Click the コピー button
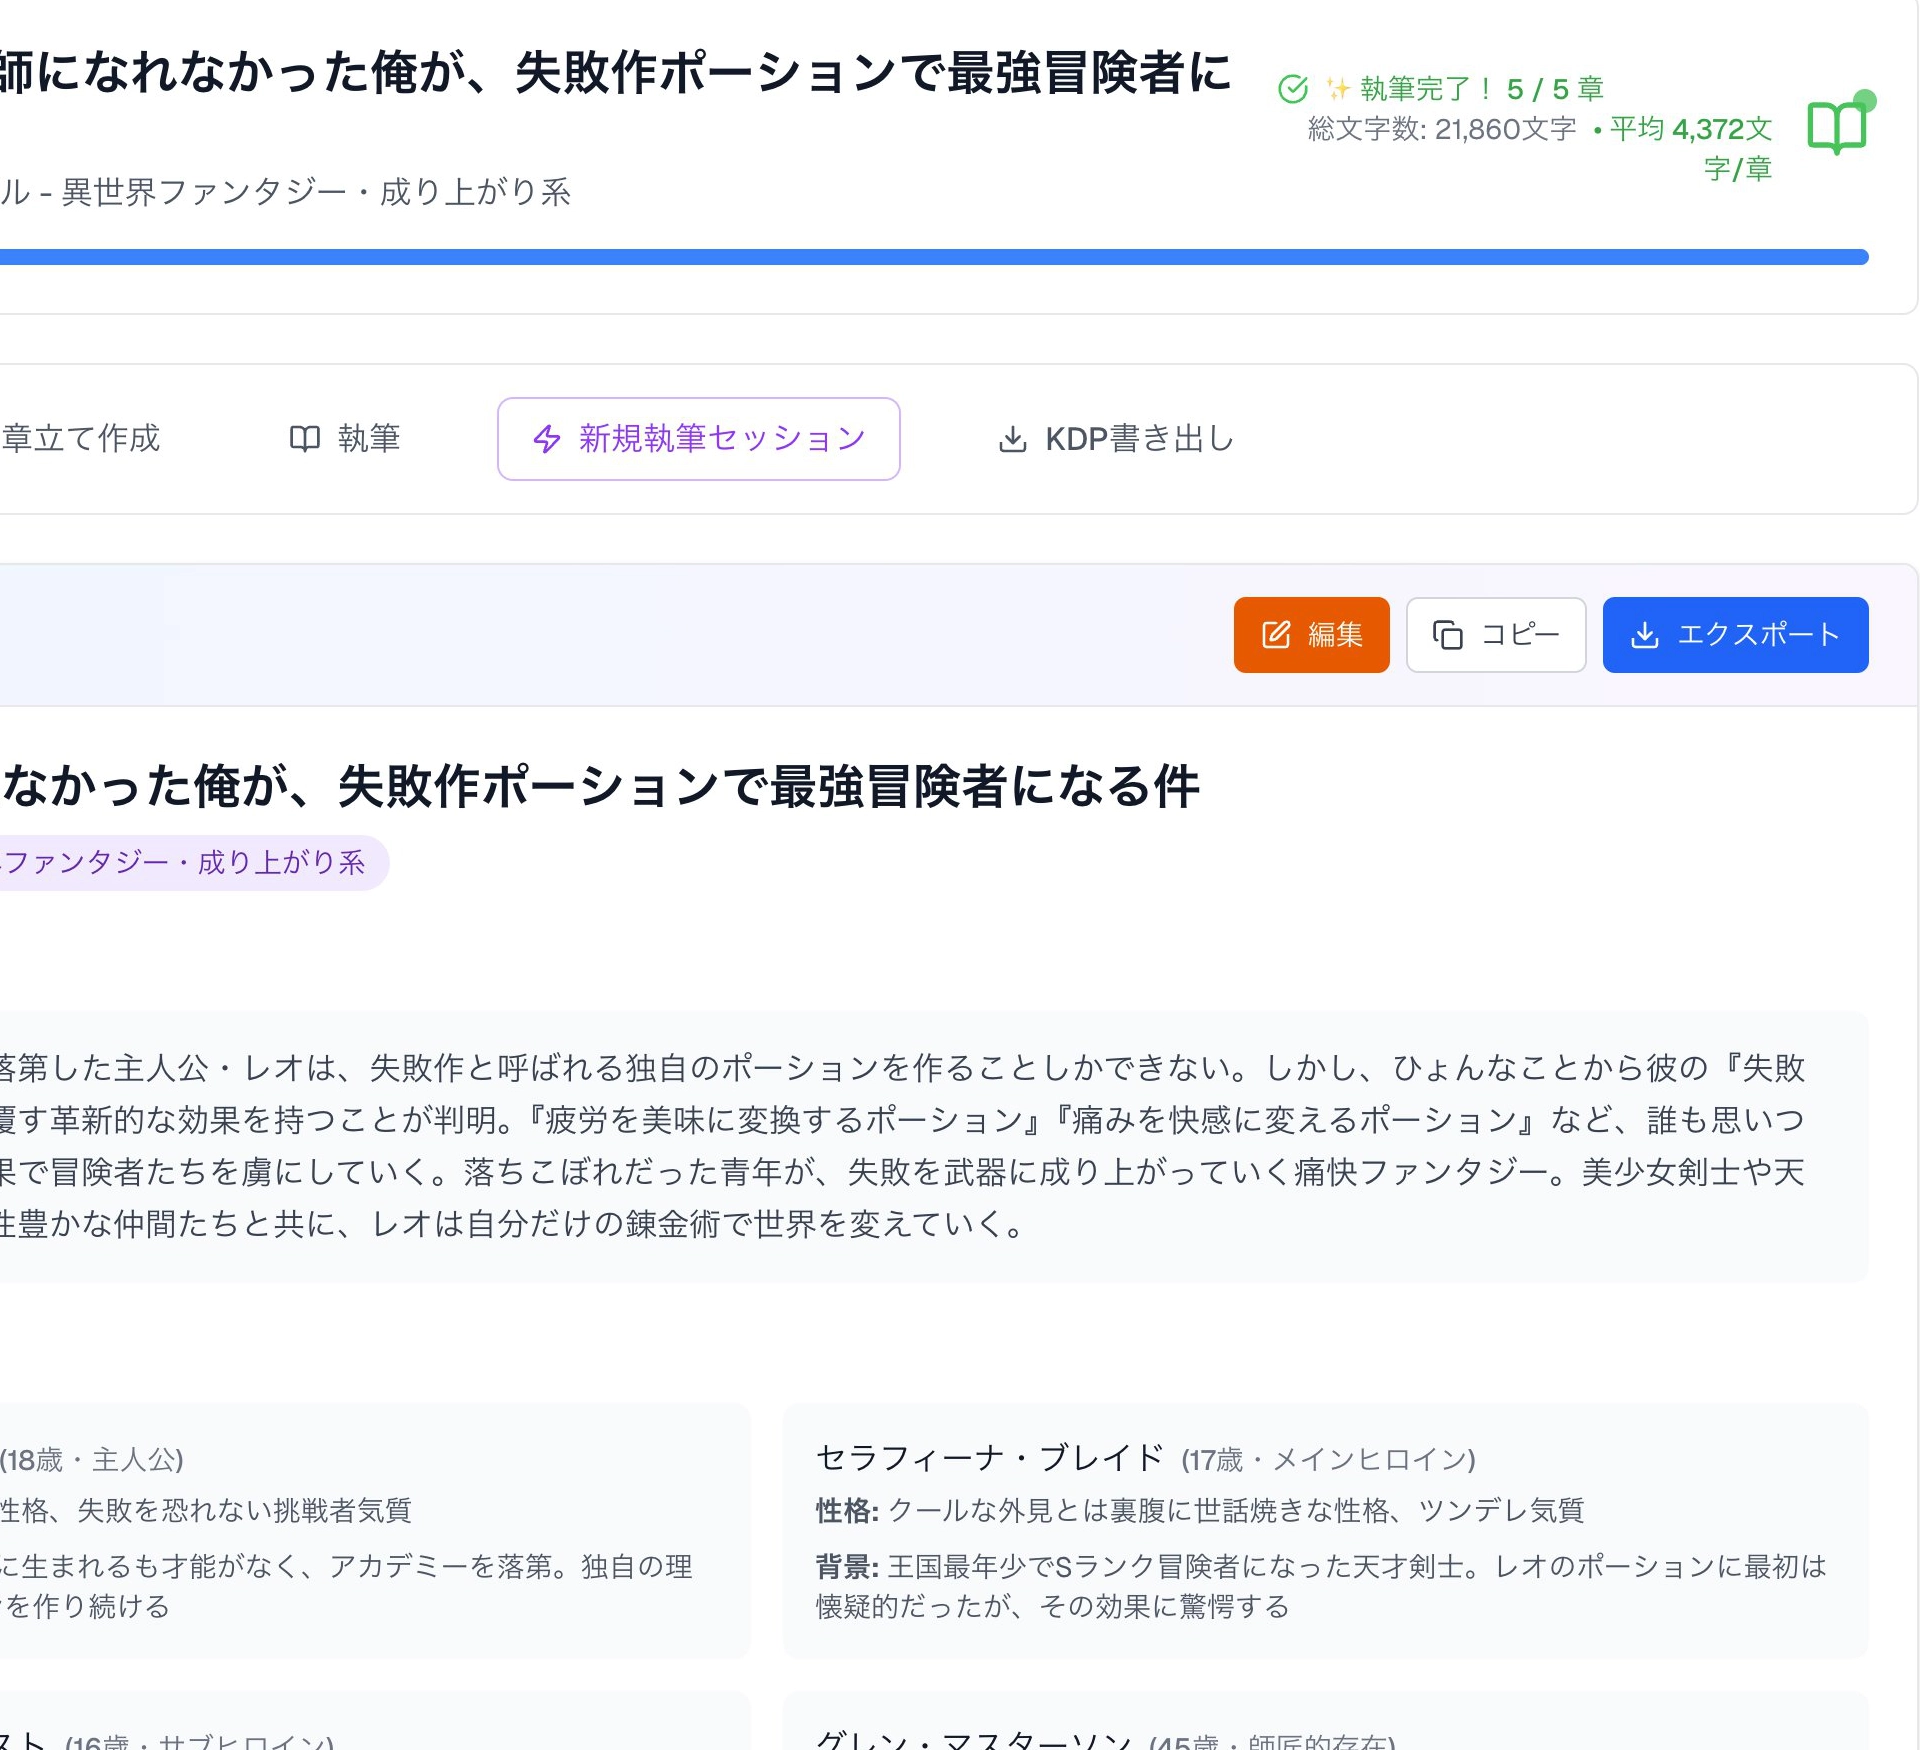 (1494, 634)
